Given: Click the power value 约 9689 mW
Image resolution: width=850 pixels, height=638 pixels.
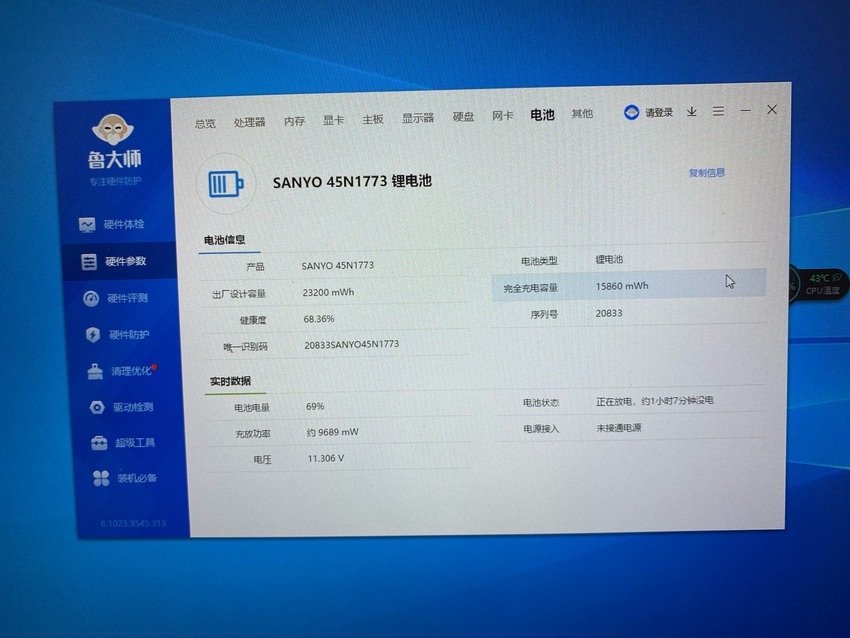Looking at the screenshot, I should tap(332, 432).
